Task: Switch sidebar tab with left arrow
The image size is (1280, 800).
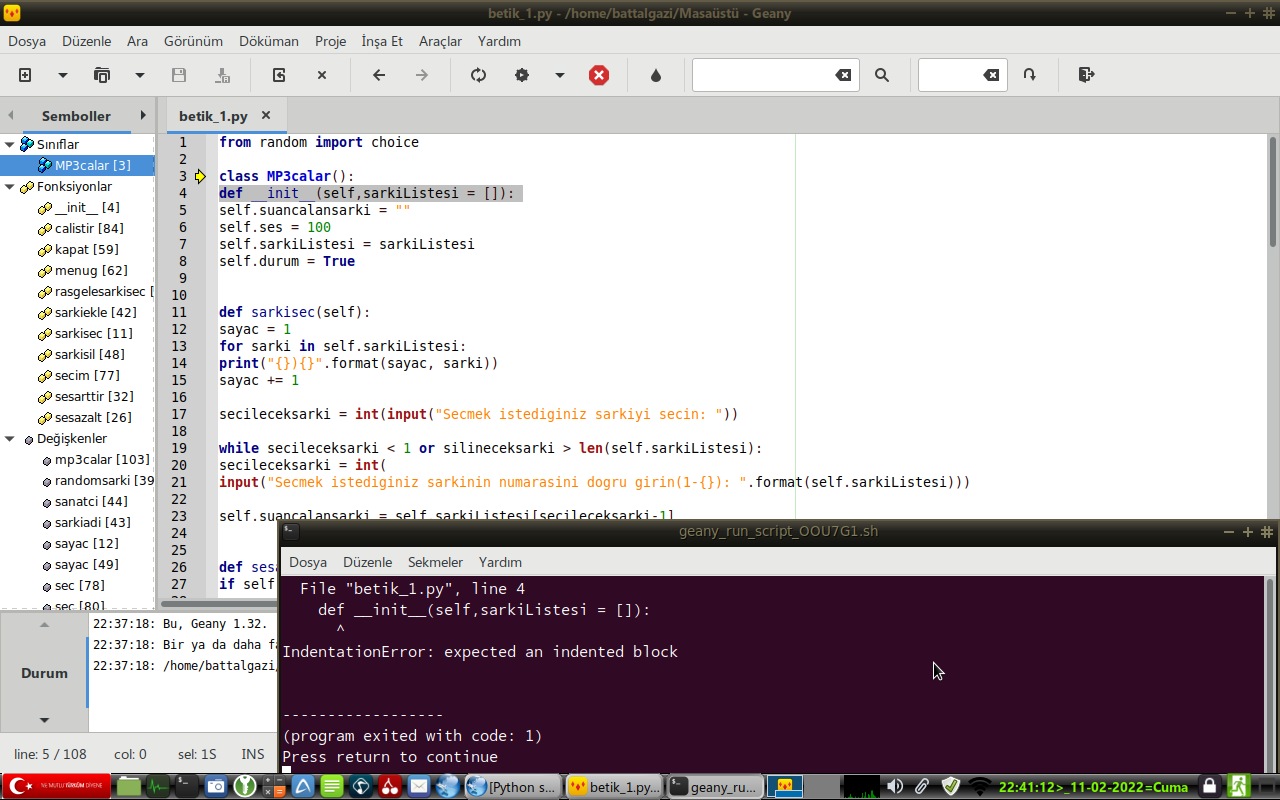Action: tap(10, 115)
